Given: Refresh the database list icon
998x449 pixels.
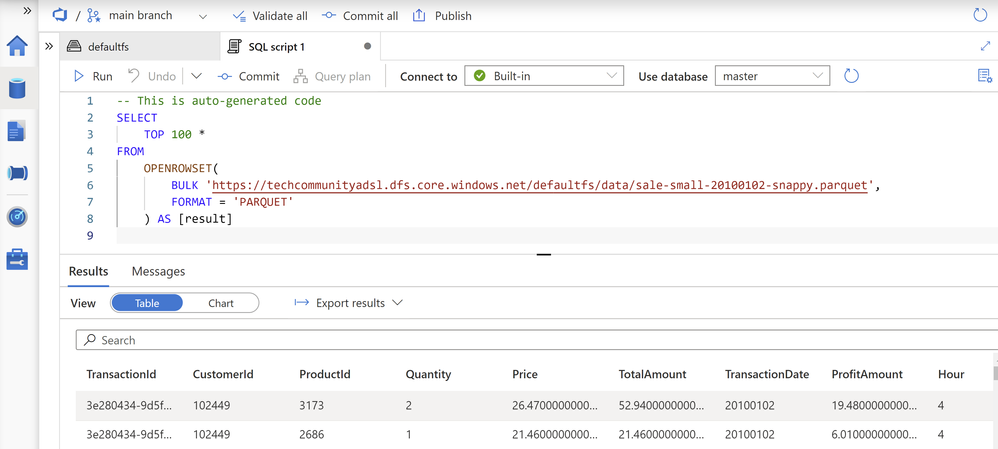Looking at the screenshot, I should click(x=851, y=76).
